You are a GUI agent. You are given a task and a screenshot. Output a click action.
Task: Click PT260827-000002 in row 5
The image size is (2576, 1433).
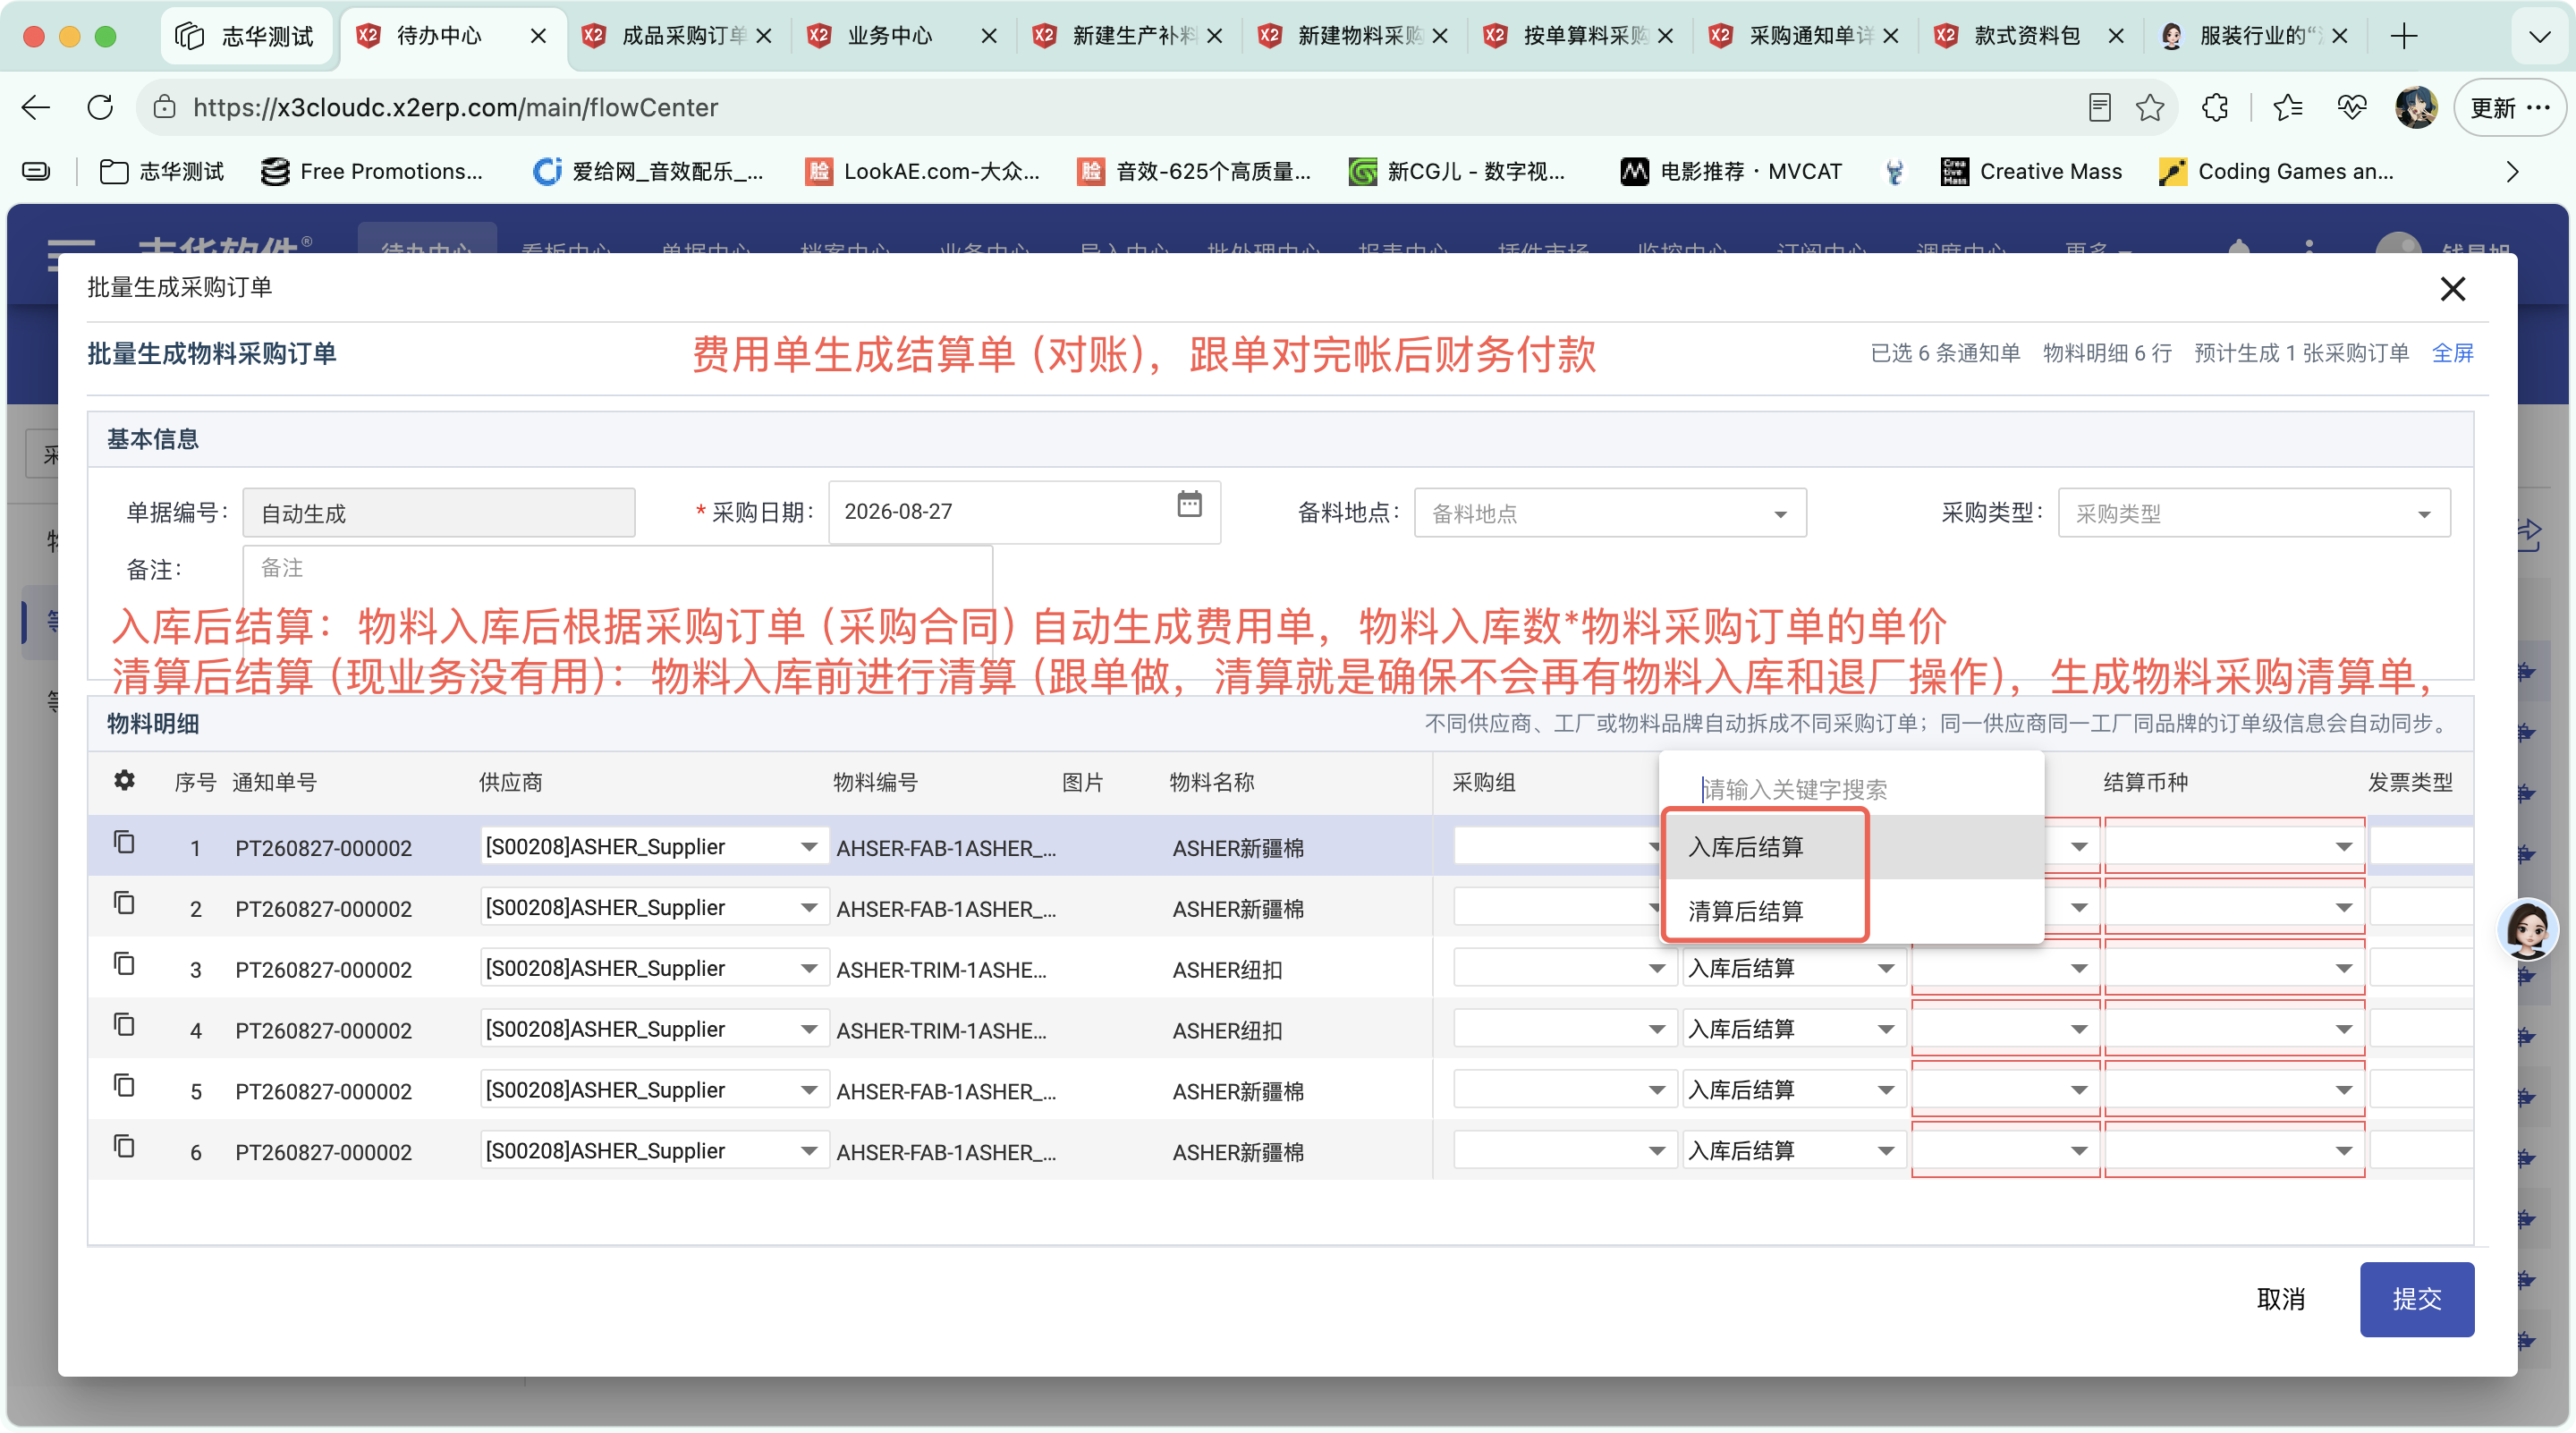pos(323,1092)
